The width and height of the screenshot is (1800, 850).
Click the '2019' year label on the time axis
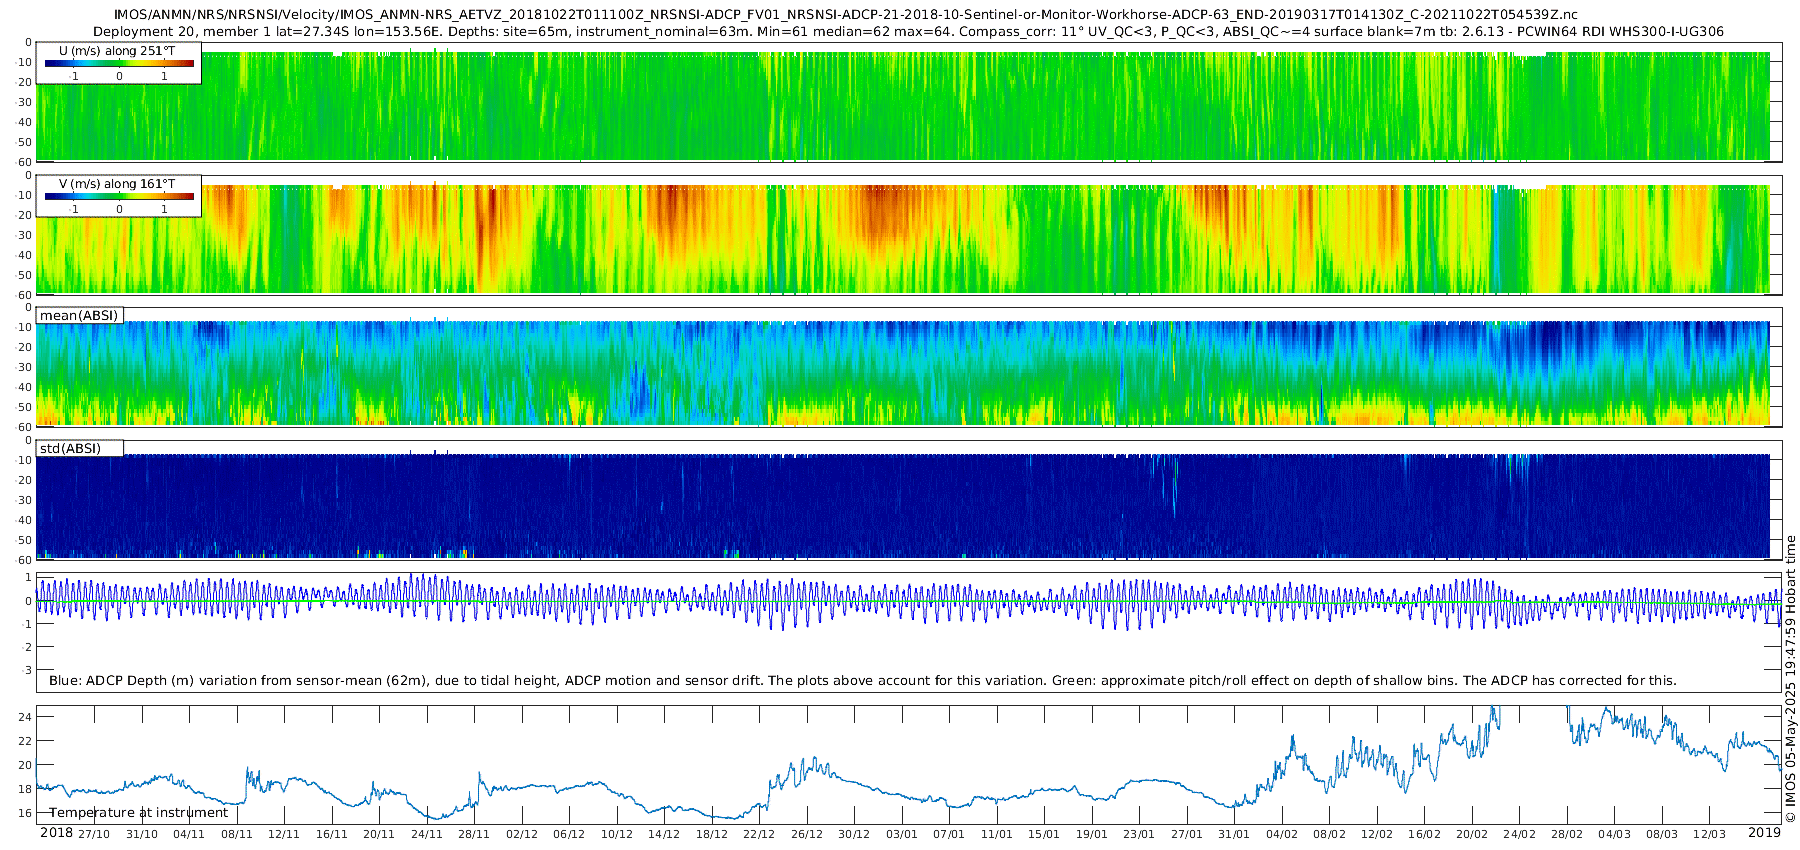pos(1764,833)
